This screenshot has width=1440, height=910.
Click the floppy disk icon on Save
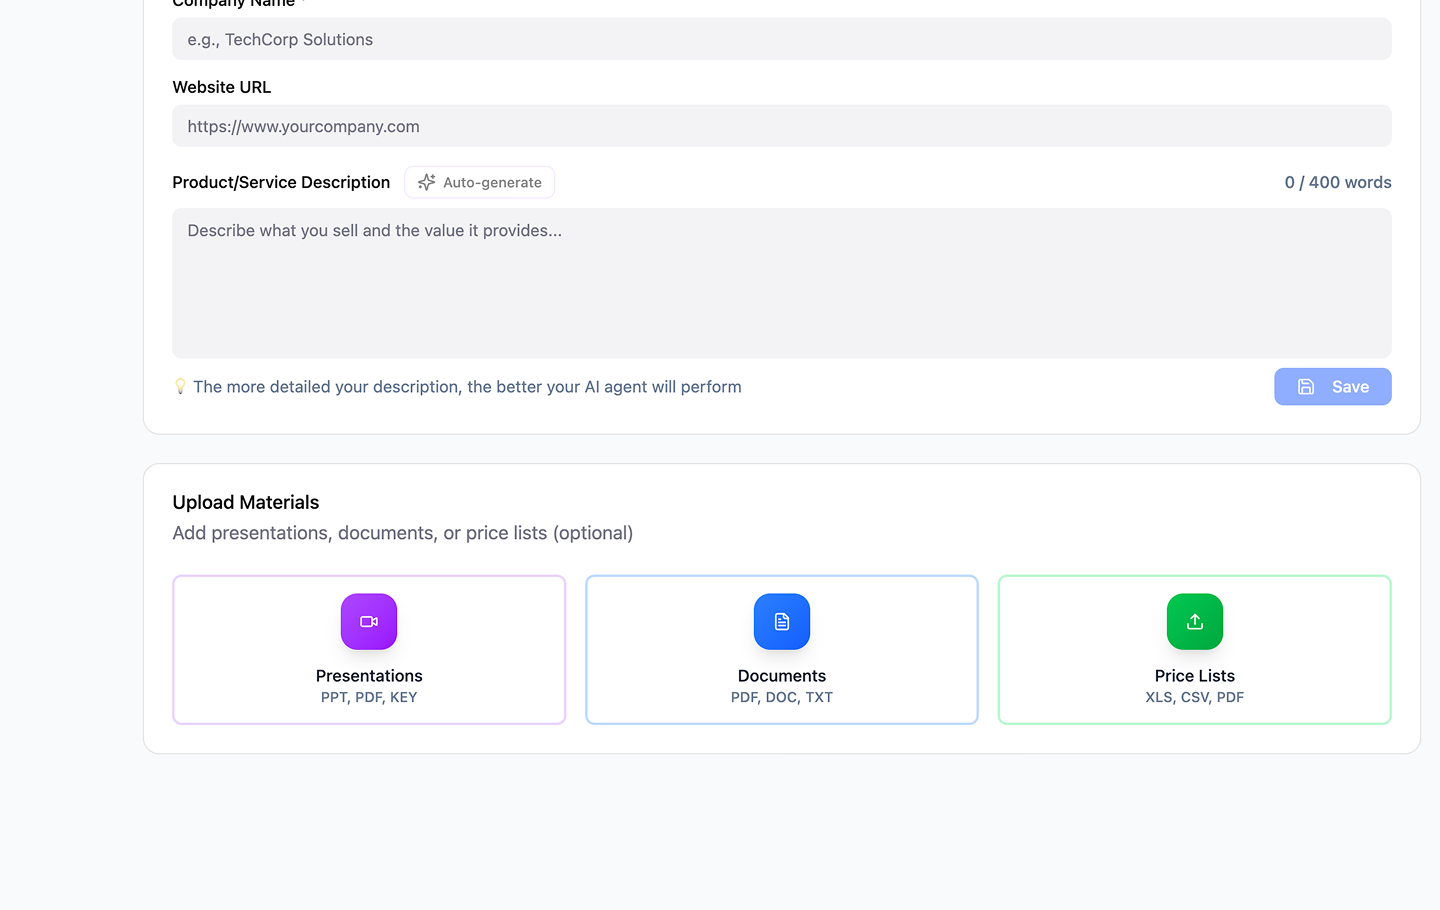(x=1306, y=387)
